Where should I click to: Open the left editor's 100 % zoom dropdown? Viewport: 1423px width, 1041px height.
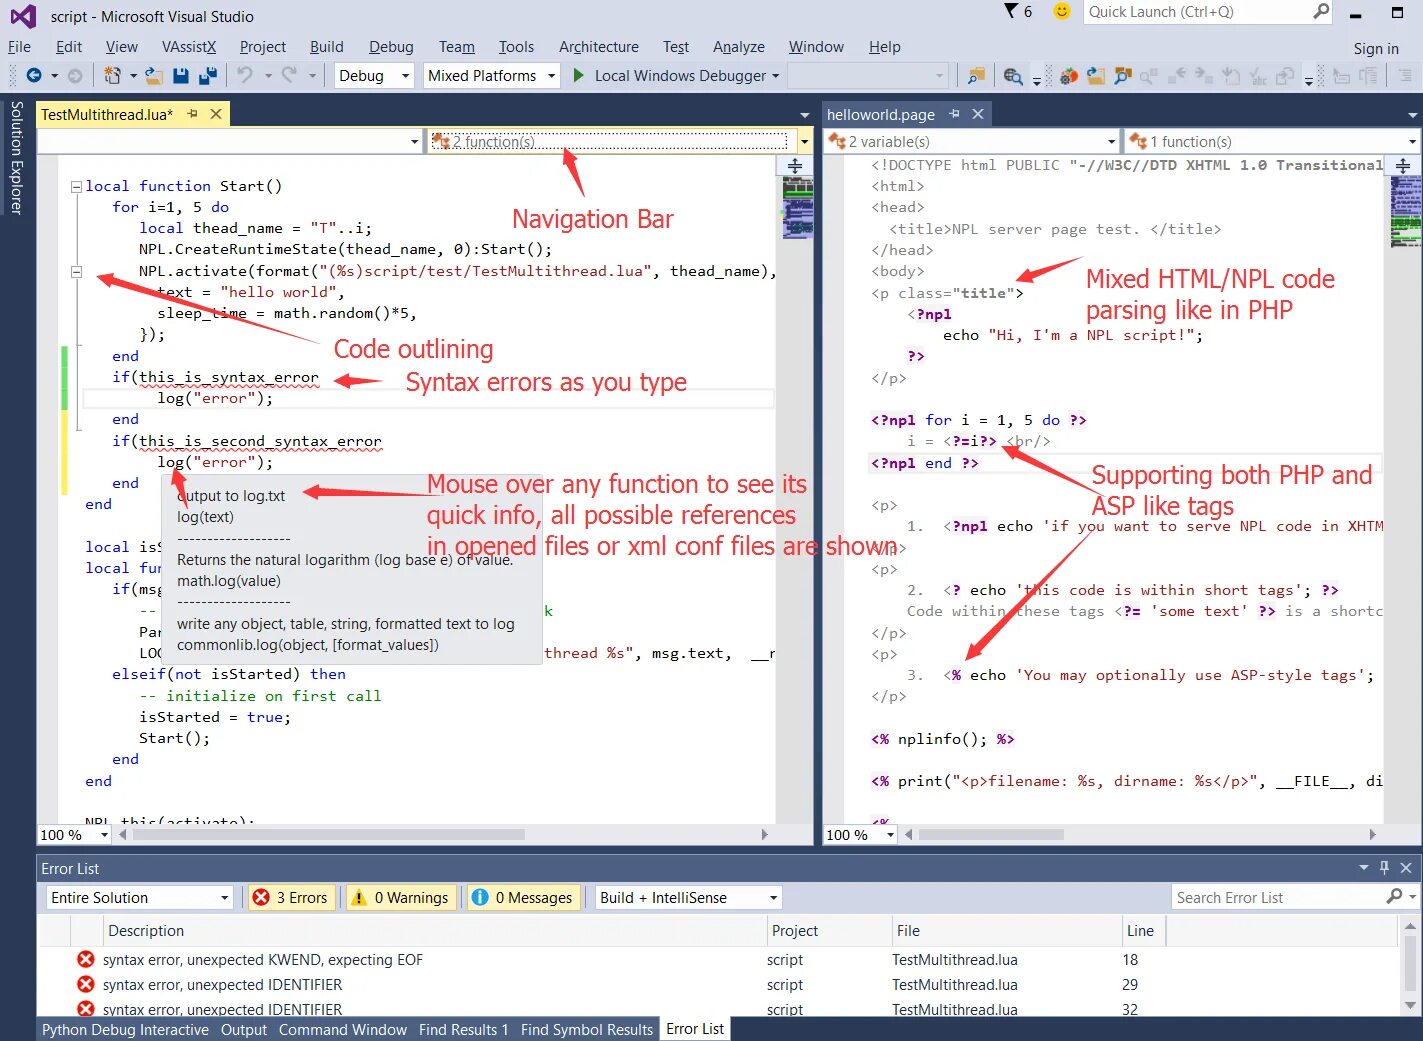[x=104, y=835]
